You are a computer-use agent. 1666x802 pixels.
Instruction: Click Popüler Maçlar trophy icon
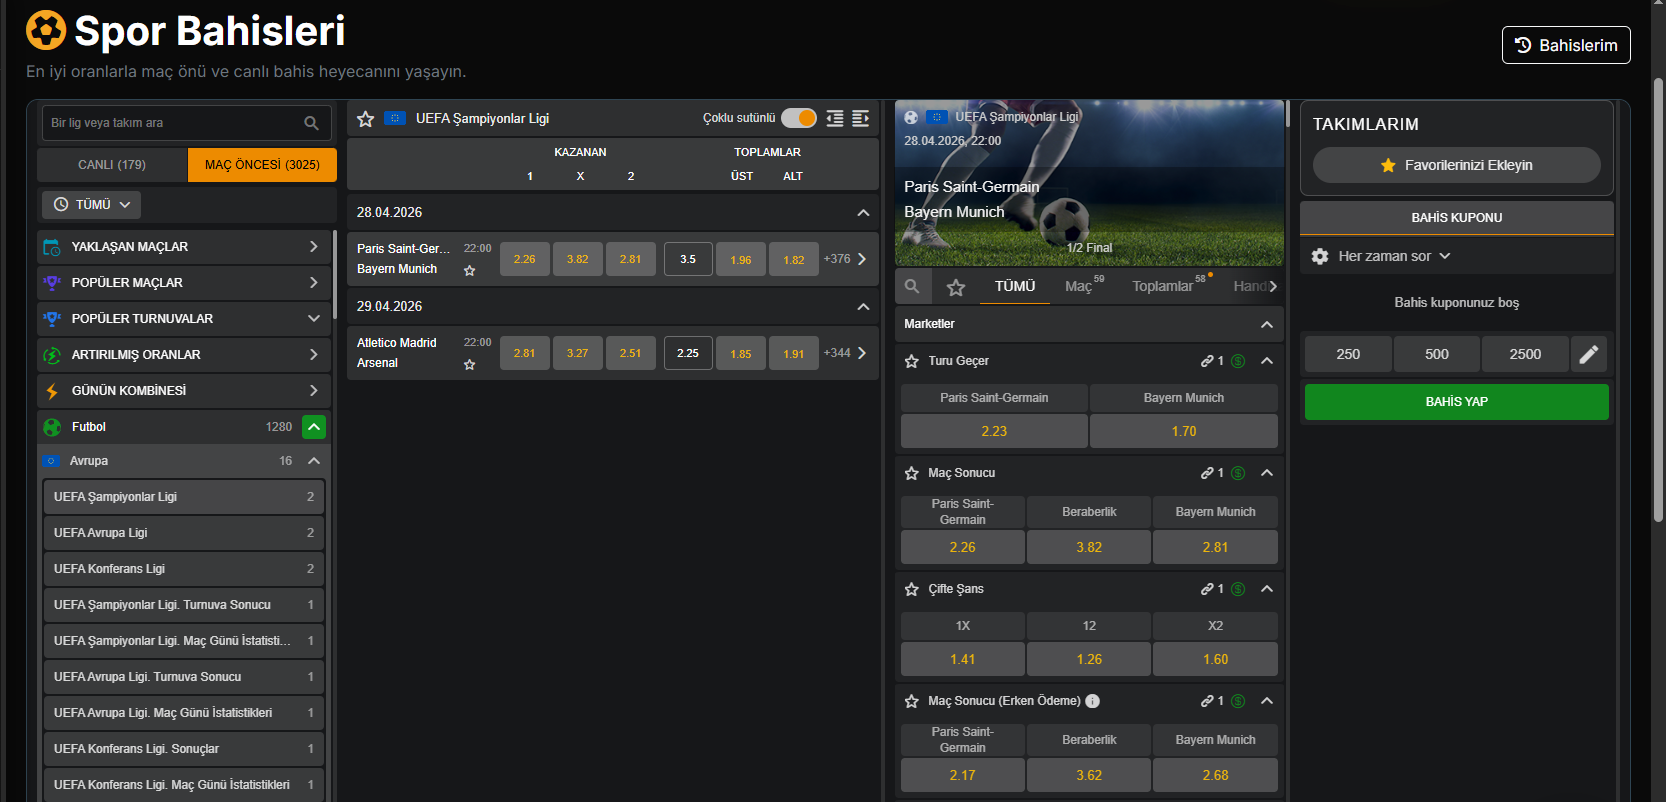[x=52, y=283]
